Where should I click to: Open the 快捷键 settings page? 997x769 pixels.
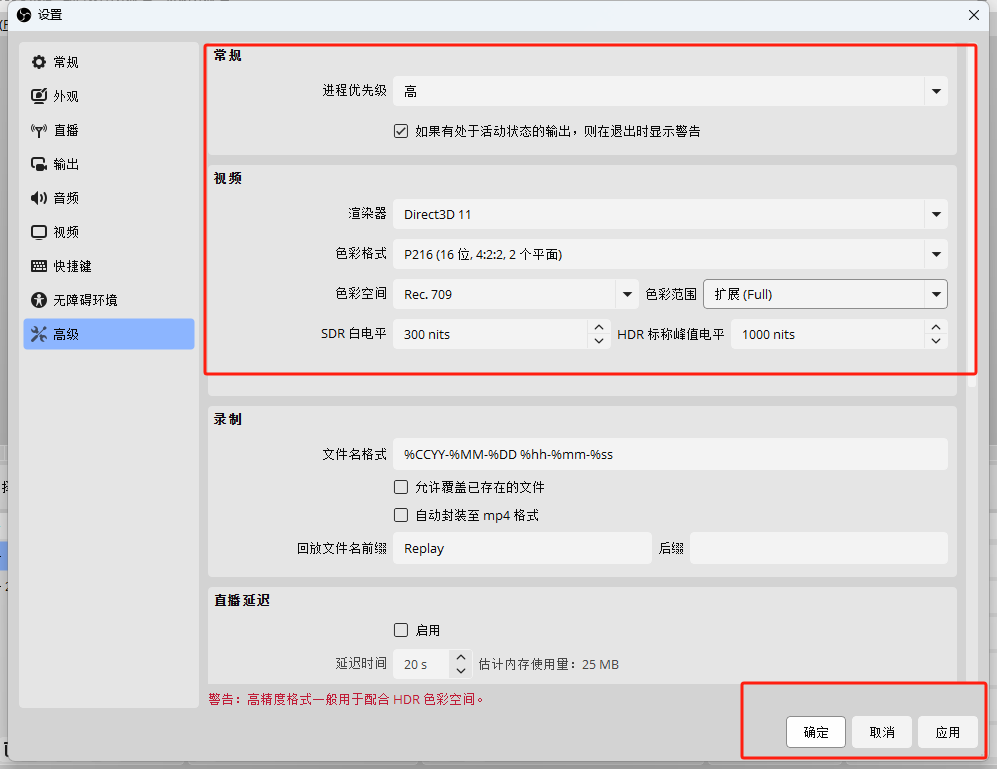click(72, 266)
